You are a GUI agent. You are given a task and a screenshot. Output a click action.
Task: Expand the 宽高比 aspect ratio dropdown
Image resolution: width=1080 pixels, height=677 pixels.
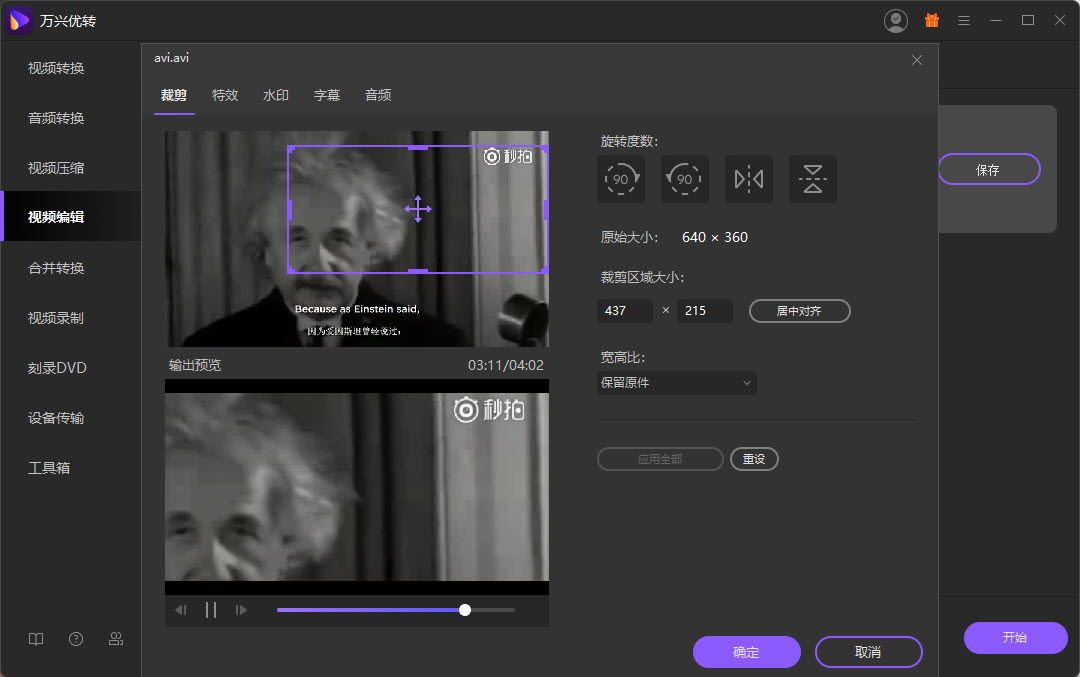pos(676,383)
